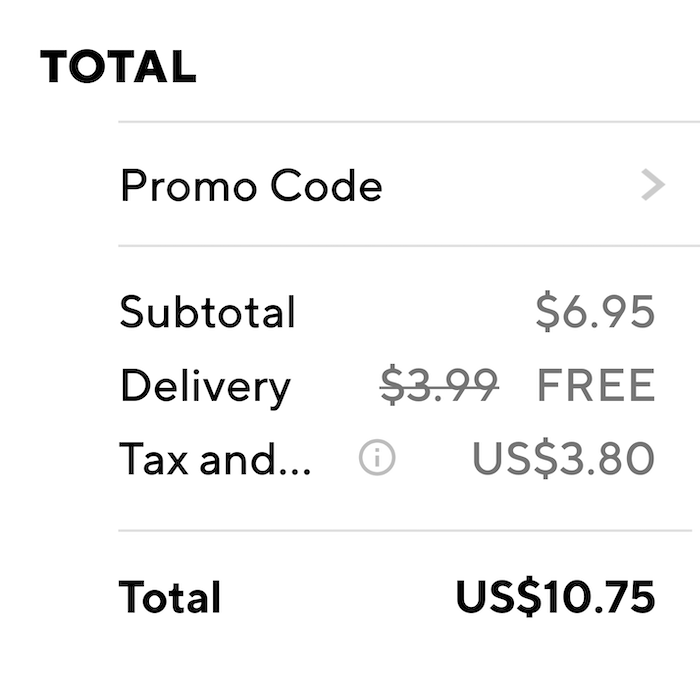Select the $6.95 subtotal amount
The height and width of the screenshot is (700, 700).
[x=595, y=311]
